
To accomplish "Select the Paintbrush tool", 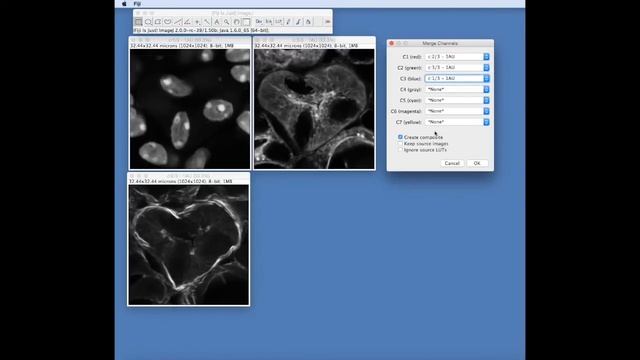I will click(298, 22).
